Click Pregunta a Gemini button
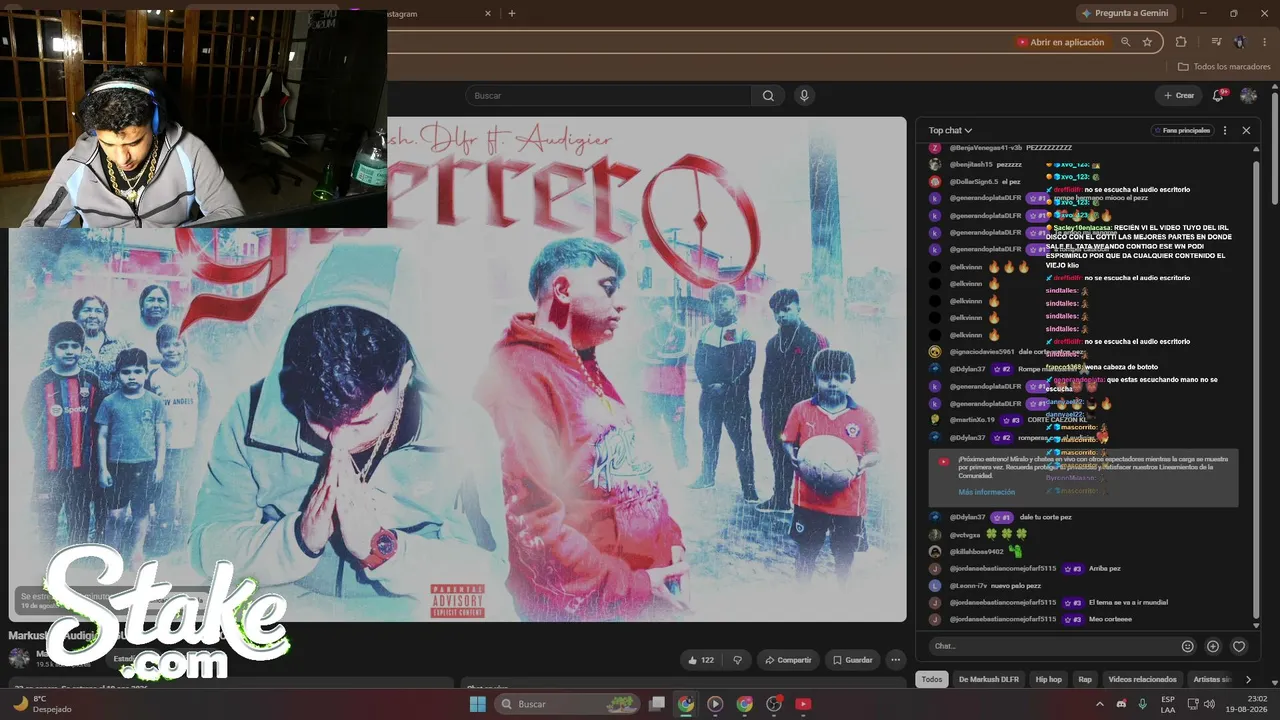 (1124, 13)
